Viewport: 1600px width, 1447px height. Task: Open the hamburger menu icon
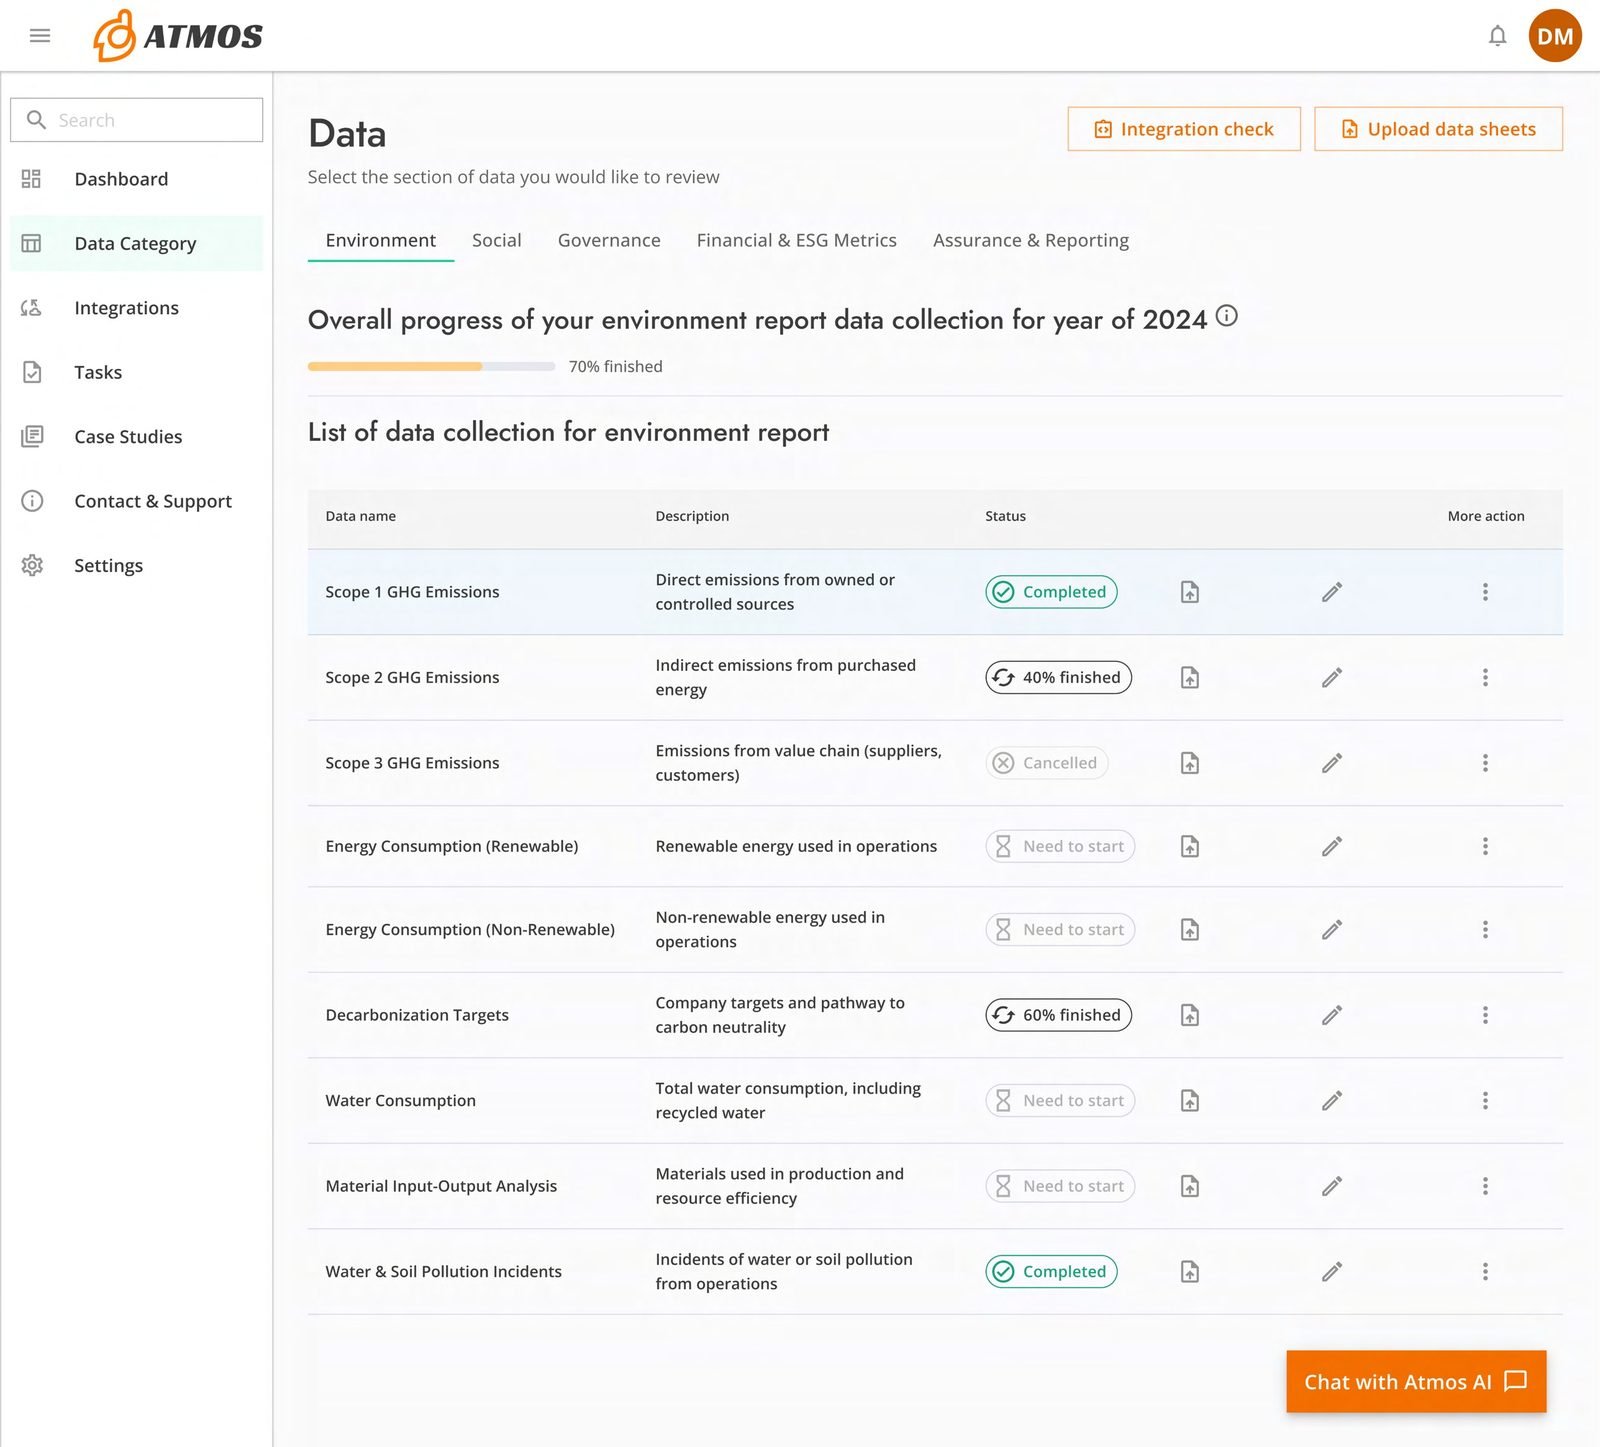(x=40, y=36)
